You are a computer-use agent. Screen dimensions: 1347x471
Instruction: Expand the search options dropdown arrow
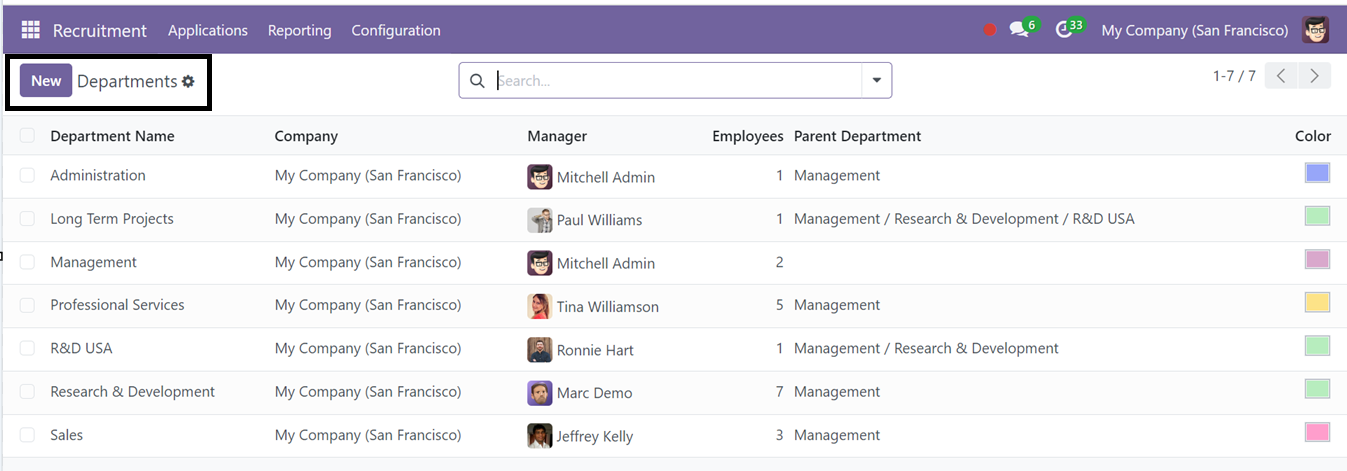pyautogui.click(x=877, y=81)
